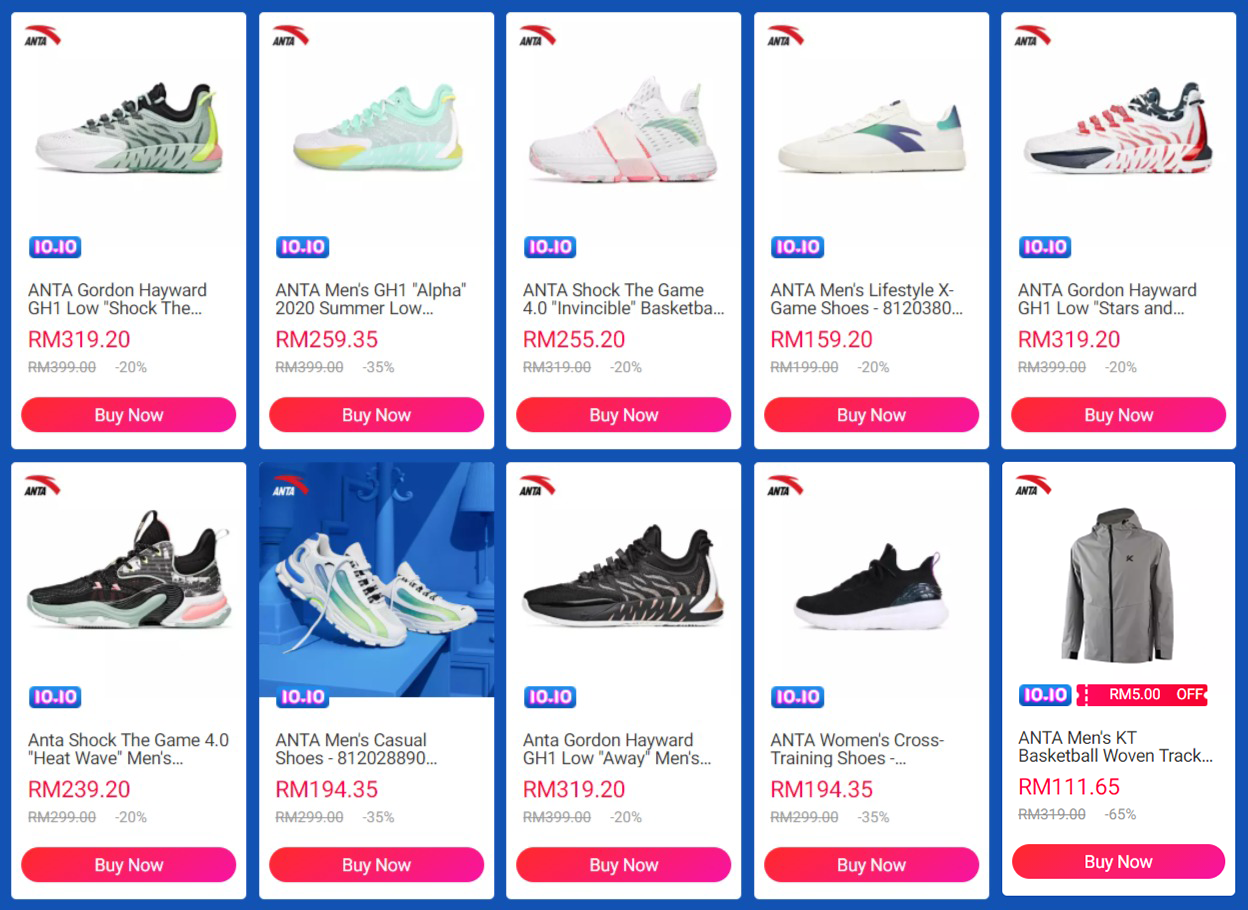The height and width of the screenshot is (910, 1248).
Task: View the Stars and Stripes shoe image
Action: point(1118,130)
